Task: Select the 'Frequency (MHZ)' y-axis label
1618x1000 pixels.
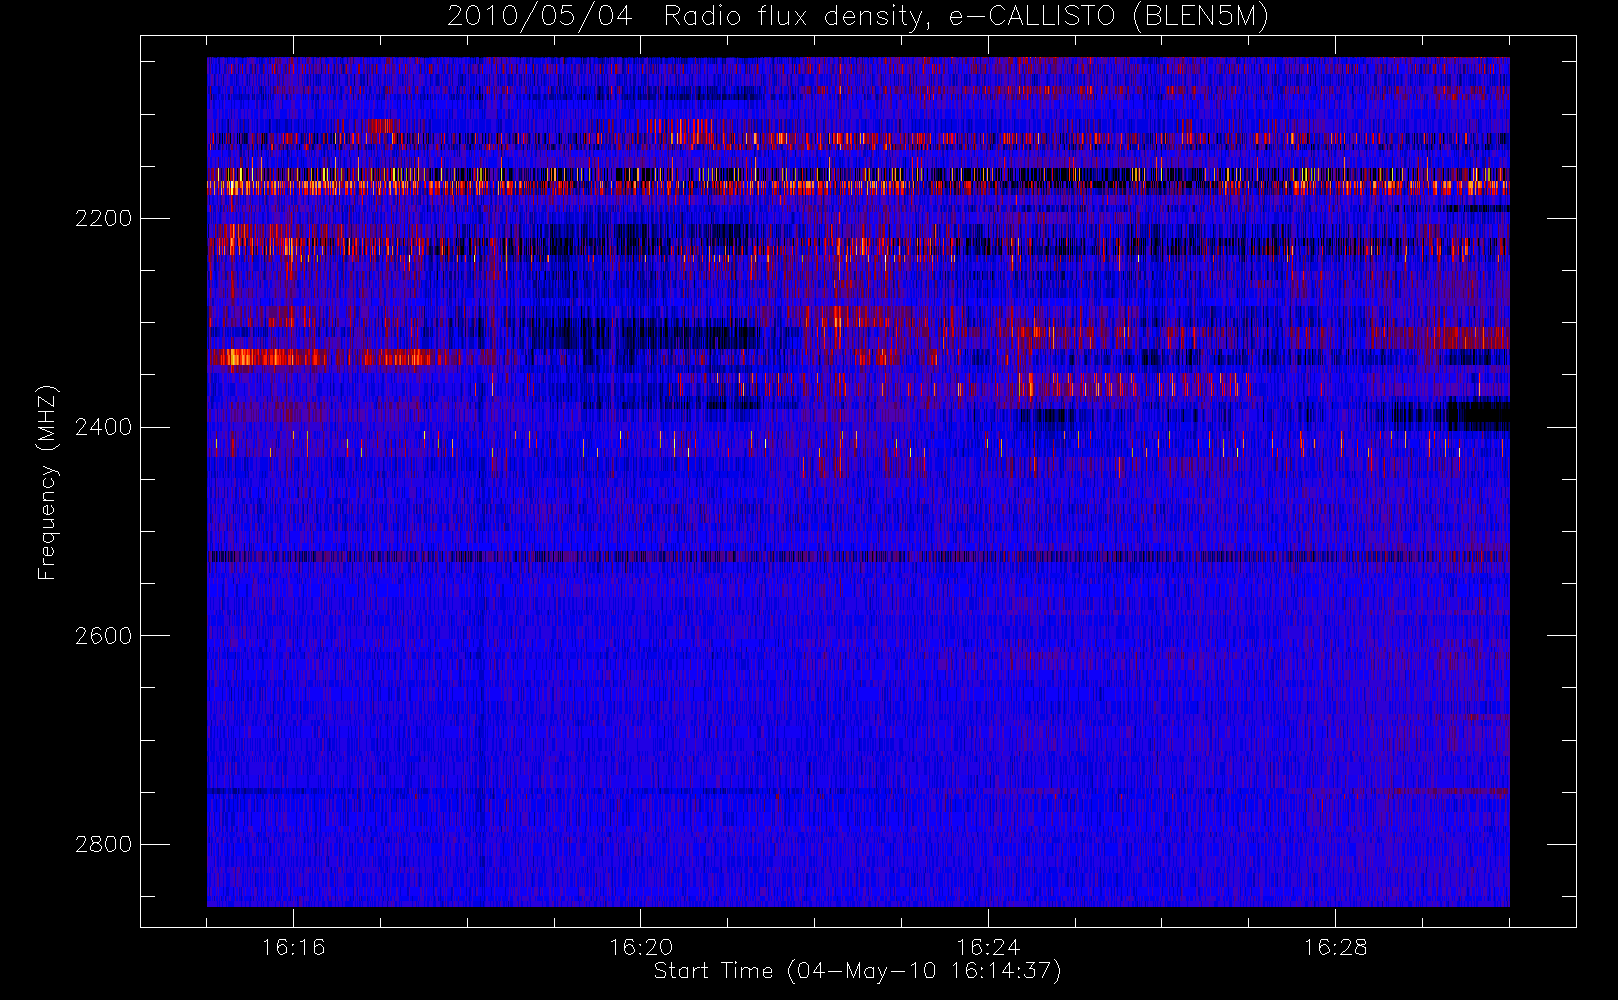Action: (47, 482)
